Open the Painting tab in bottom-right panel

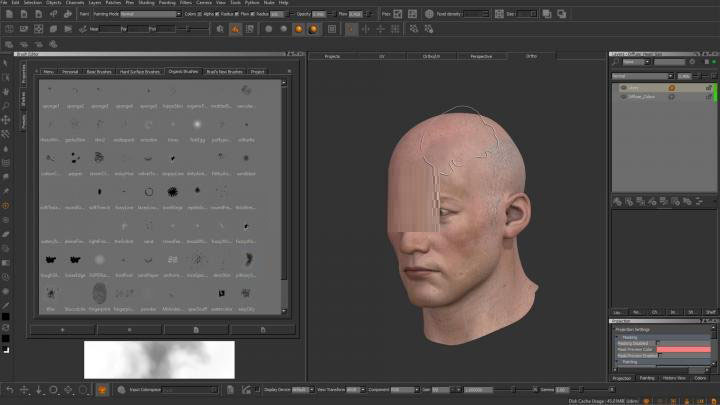click(647, 378)
